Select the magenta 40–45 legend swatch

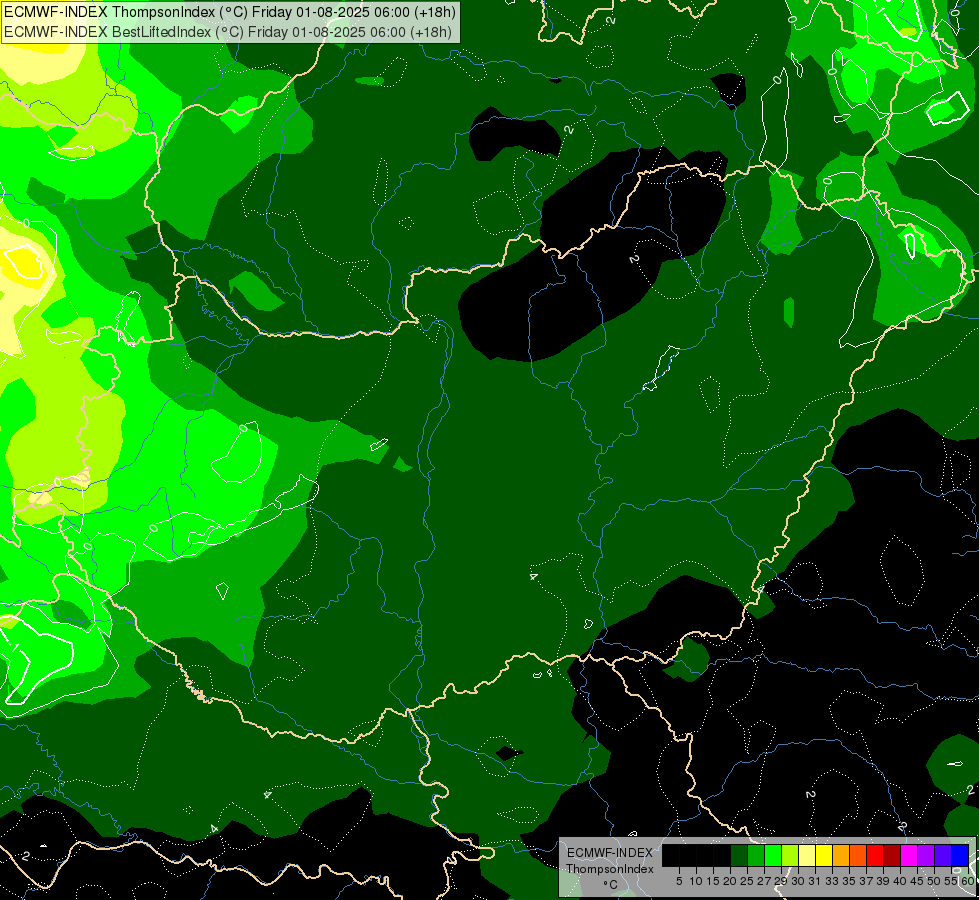point(908,856)
